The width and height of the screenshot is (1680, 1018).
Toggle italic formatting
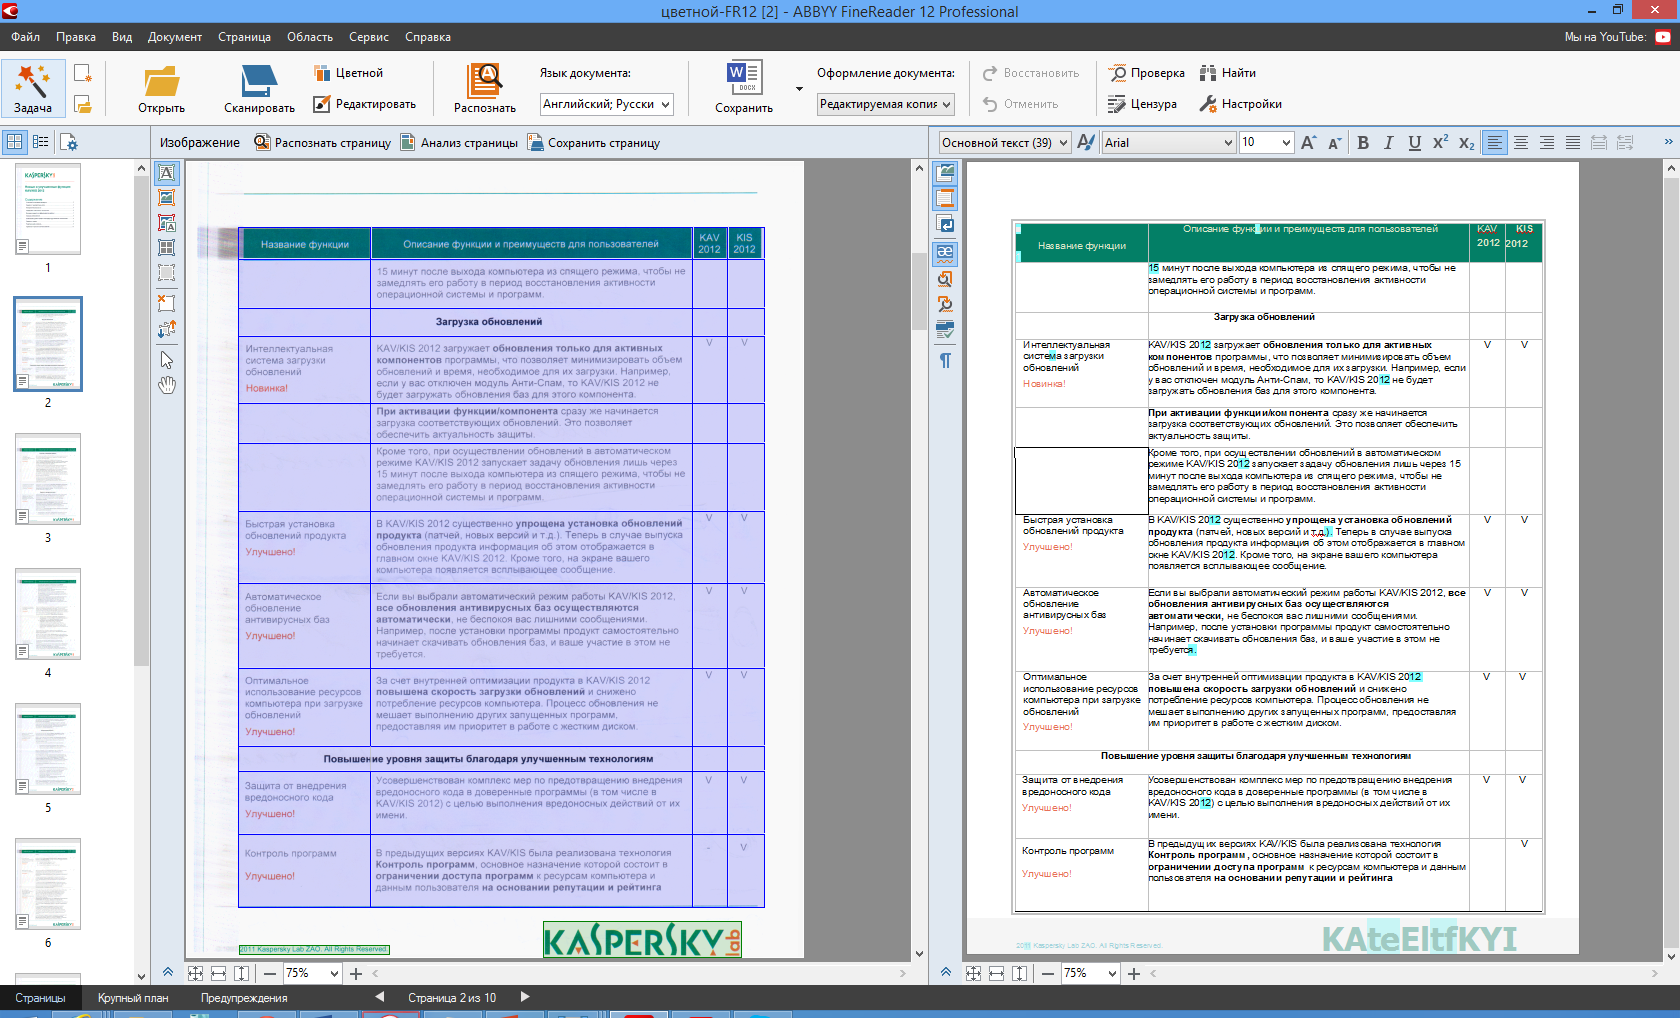coord(1388,142)
